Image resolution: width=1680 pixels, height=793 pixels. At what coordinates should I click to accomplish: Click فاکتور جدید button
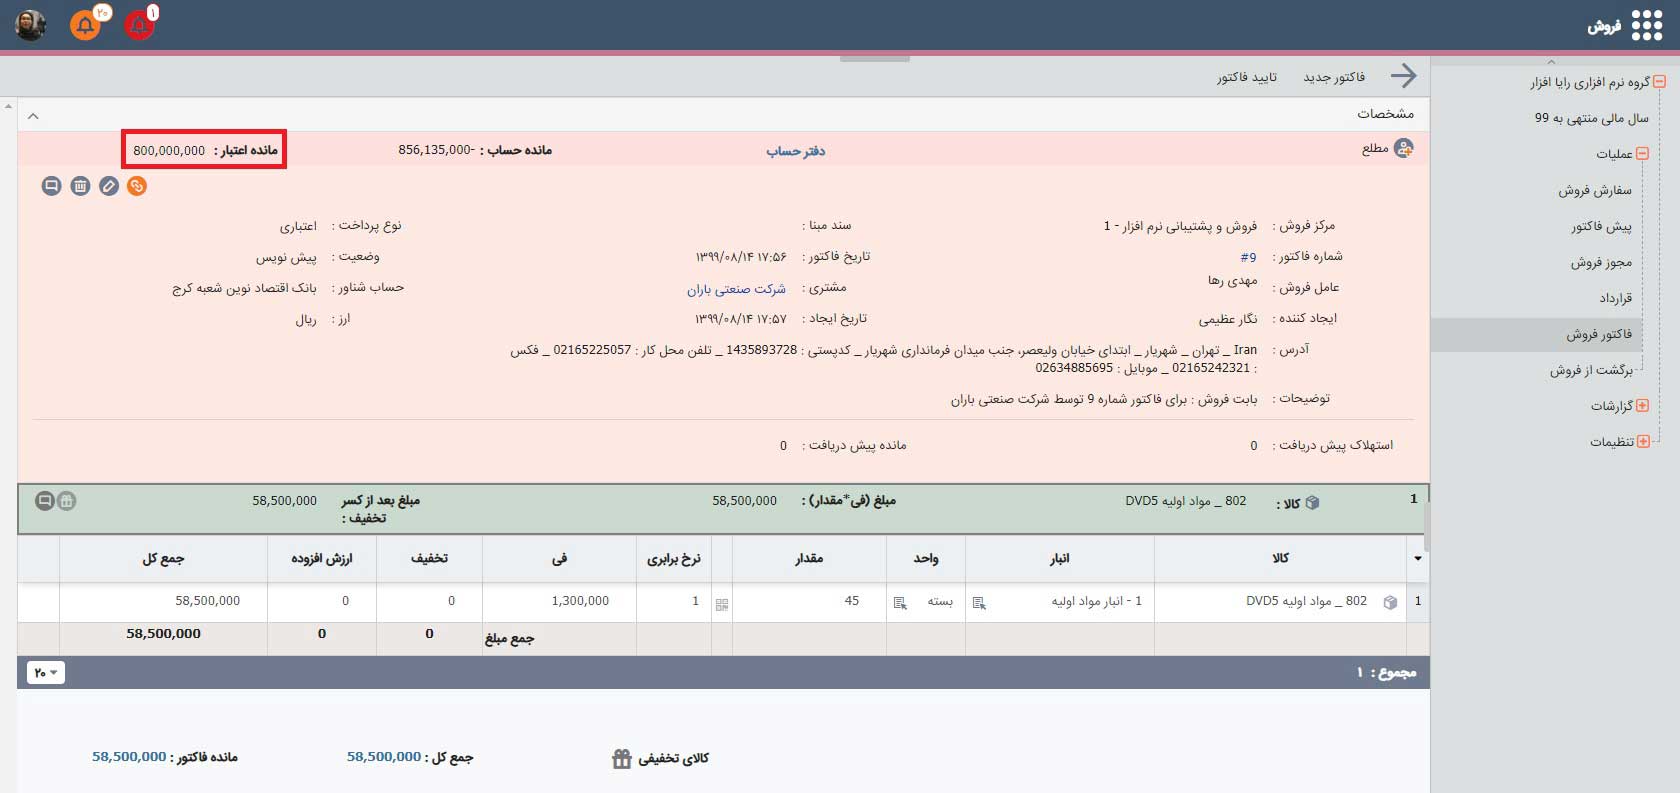click(1334, 77)
